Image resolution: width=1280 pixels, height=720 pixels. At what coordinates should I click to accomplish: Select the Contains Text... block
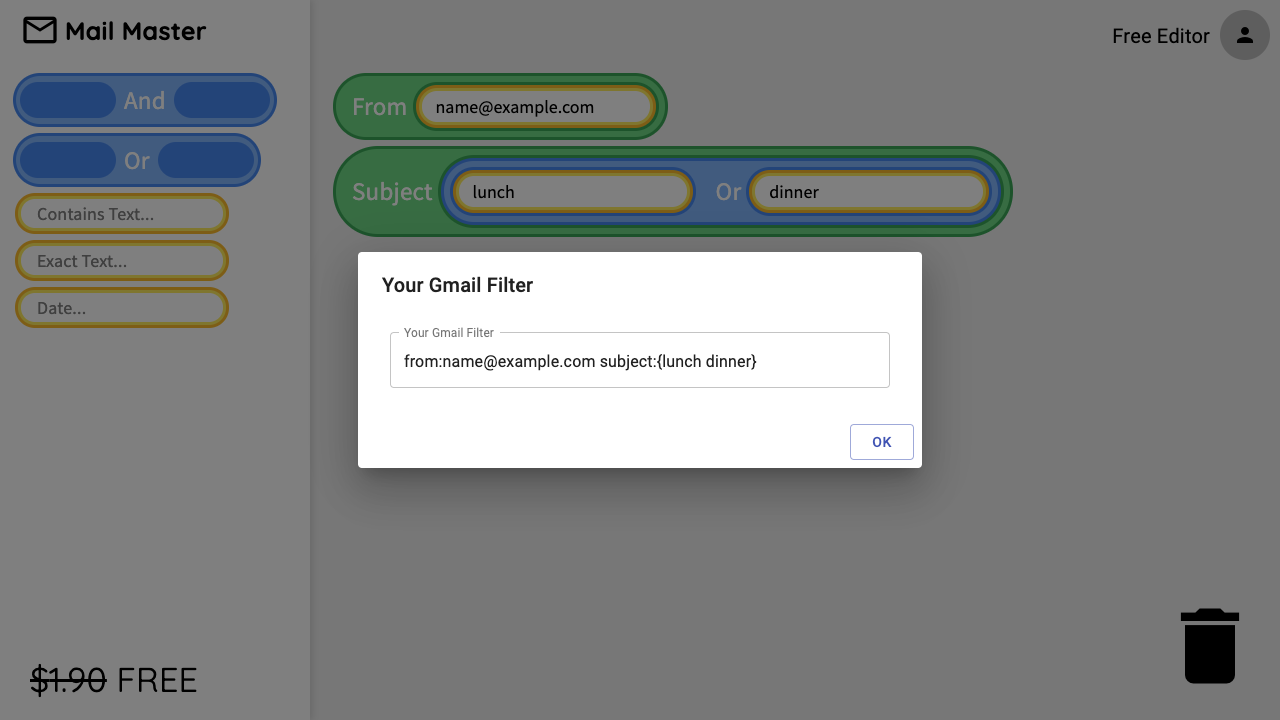tap(122, 214)
